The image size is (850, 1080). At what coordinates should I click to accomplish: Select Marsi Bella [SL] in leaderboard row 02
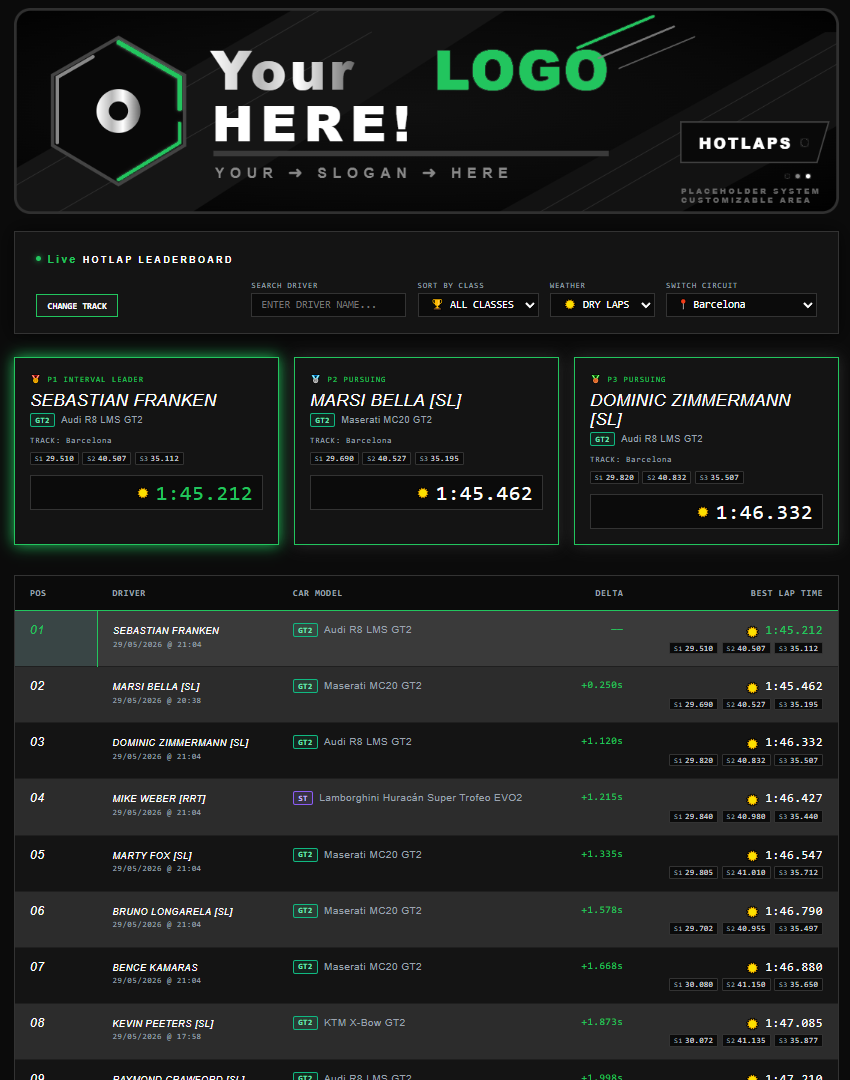[x=156, y=687]
